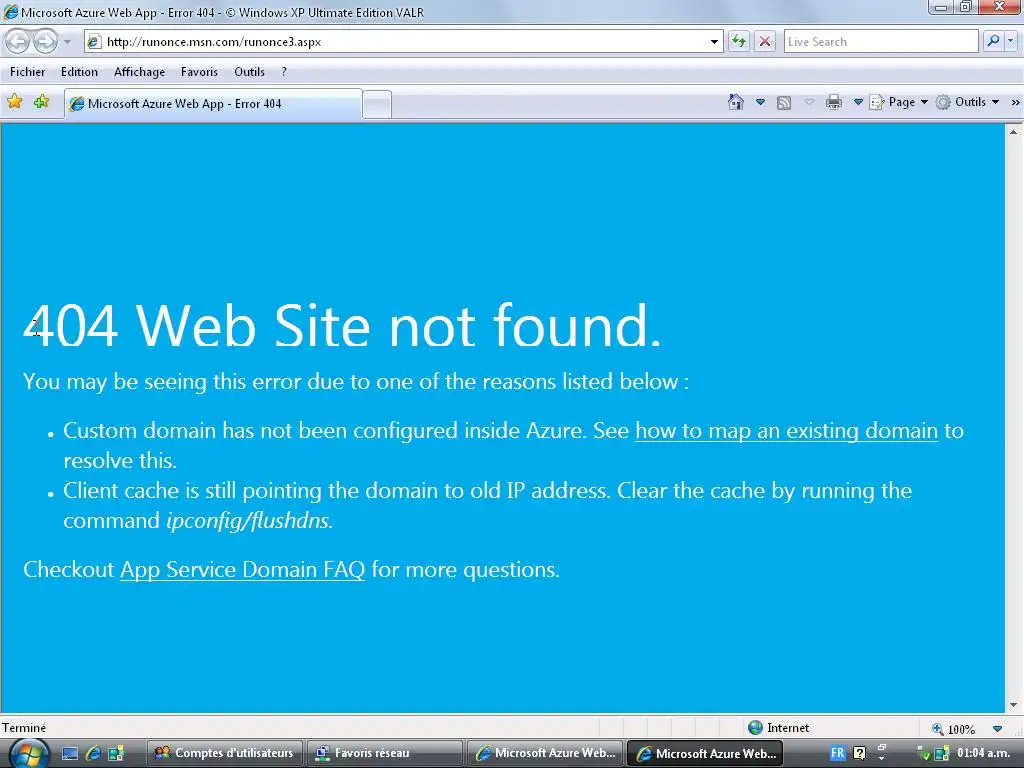Open the Outils gear toolbar menu
1024x768 pixels.
[x=967, y=103]
